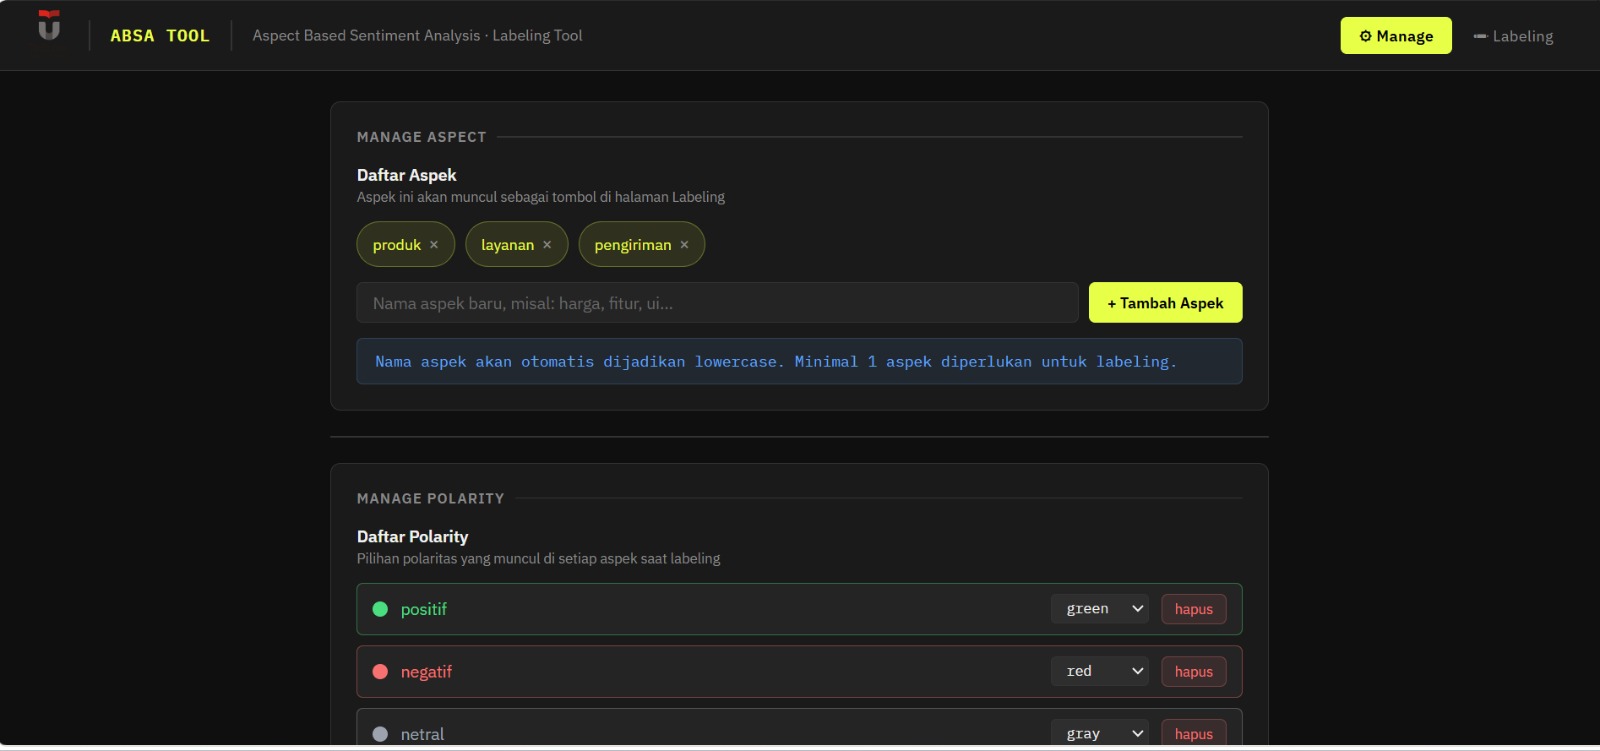This screenshot has width=1600, height=751.
Task: Delete the negatif polarity with hapus
Action: click(x=1194, y=672)
